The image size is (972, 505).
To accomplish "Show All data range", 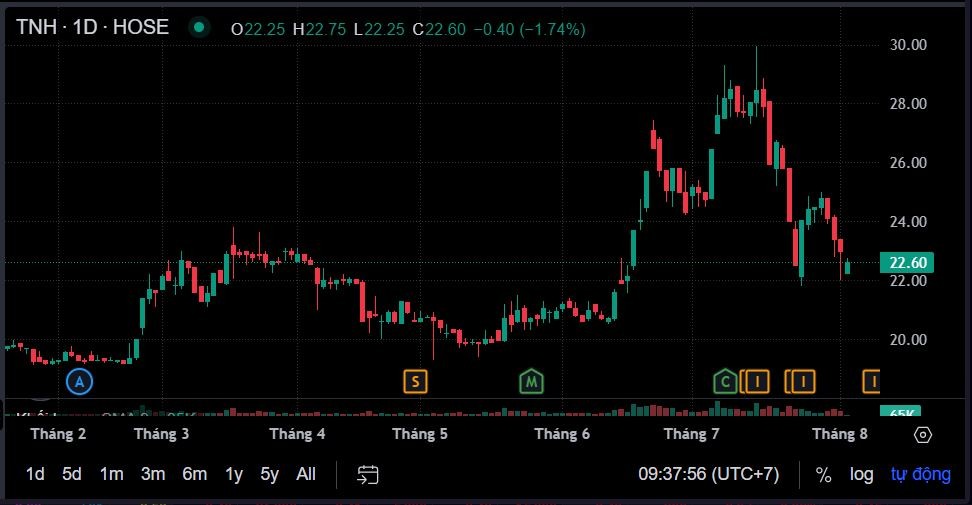I will click(x=306, y=474).
